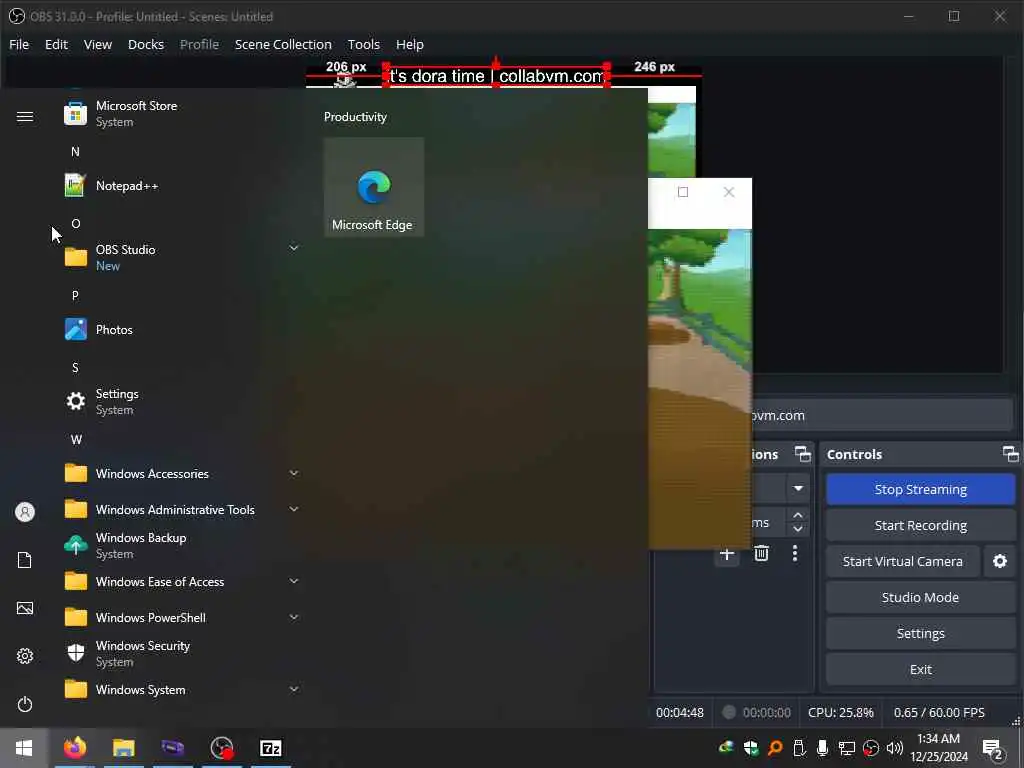
Task: Open the Help menu
Action: tap(409, 44)
